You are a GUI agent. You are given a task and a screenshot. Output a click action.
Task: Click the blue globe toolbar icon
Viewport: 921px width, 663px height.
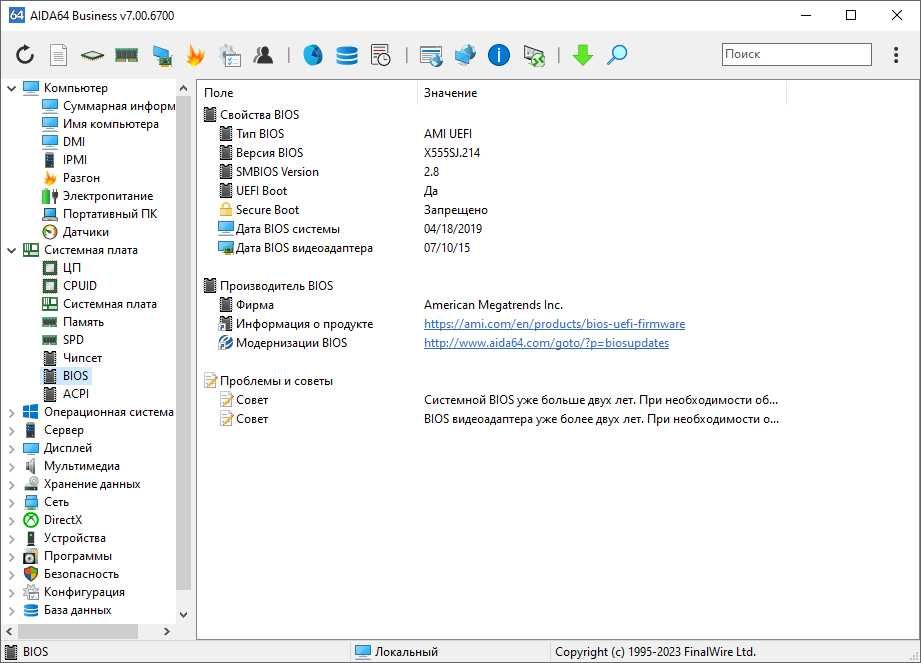coord(312,55)
